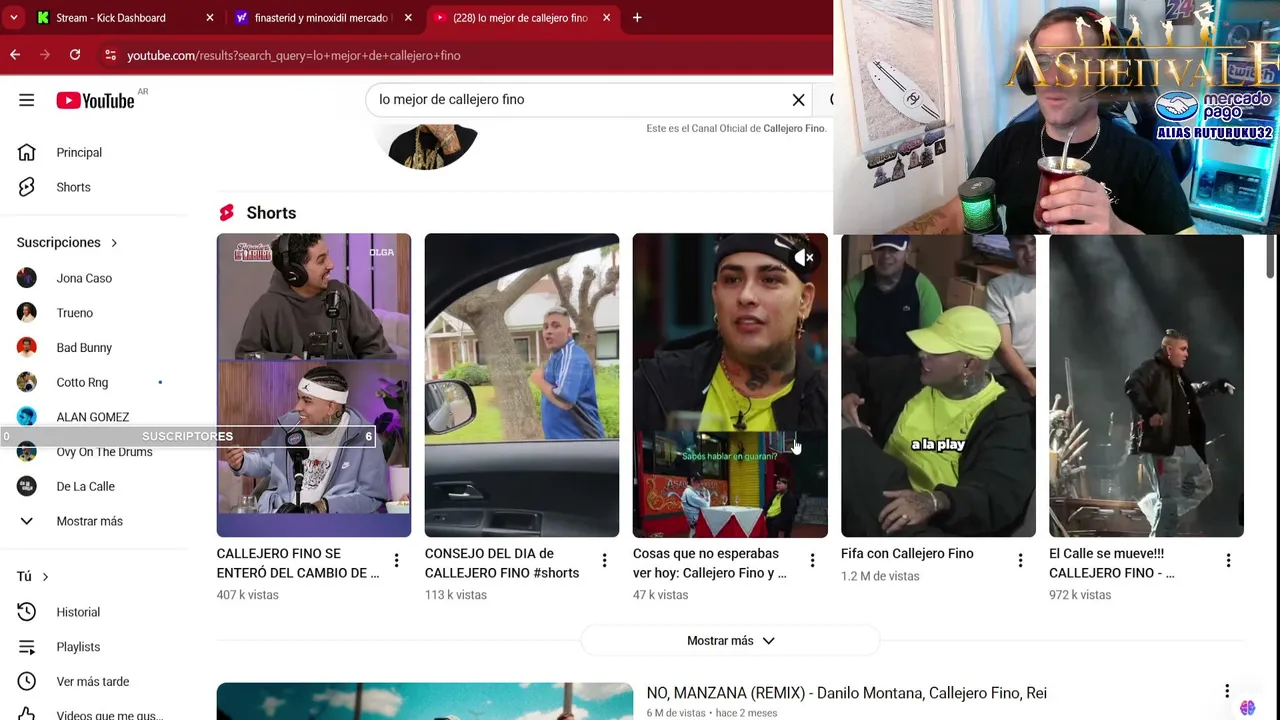The image size is (1280, 720).
Task: Close the Kick Dashboard tab
Action: [209, 18]
